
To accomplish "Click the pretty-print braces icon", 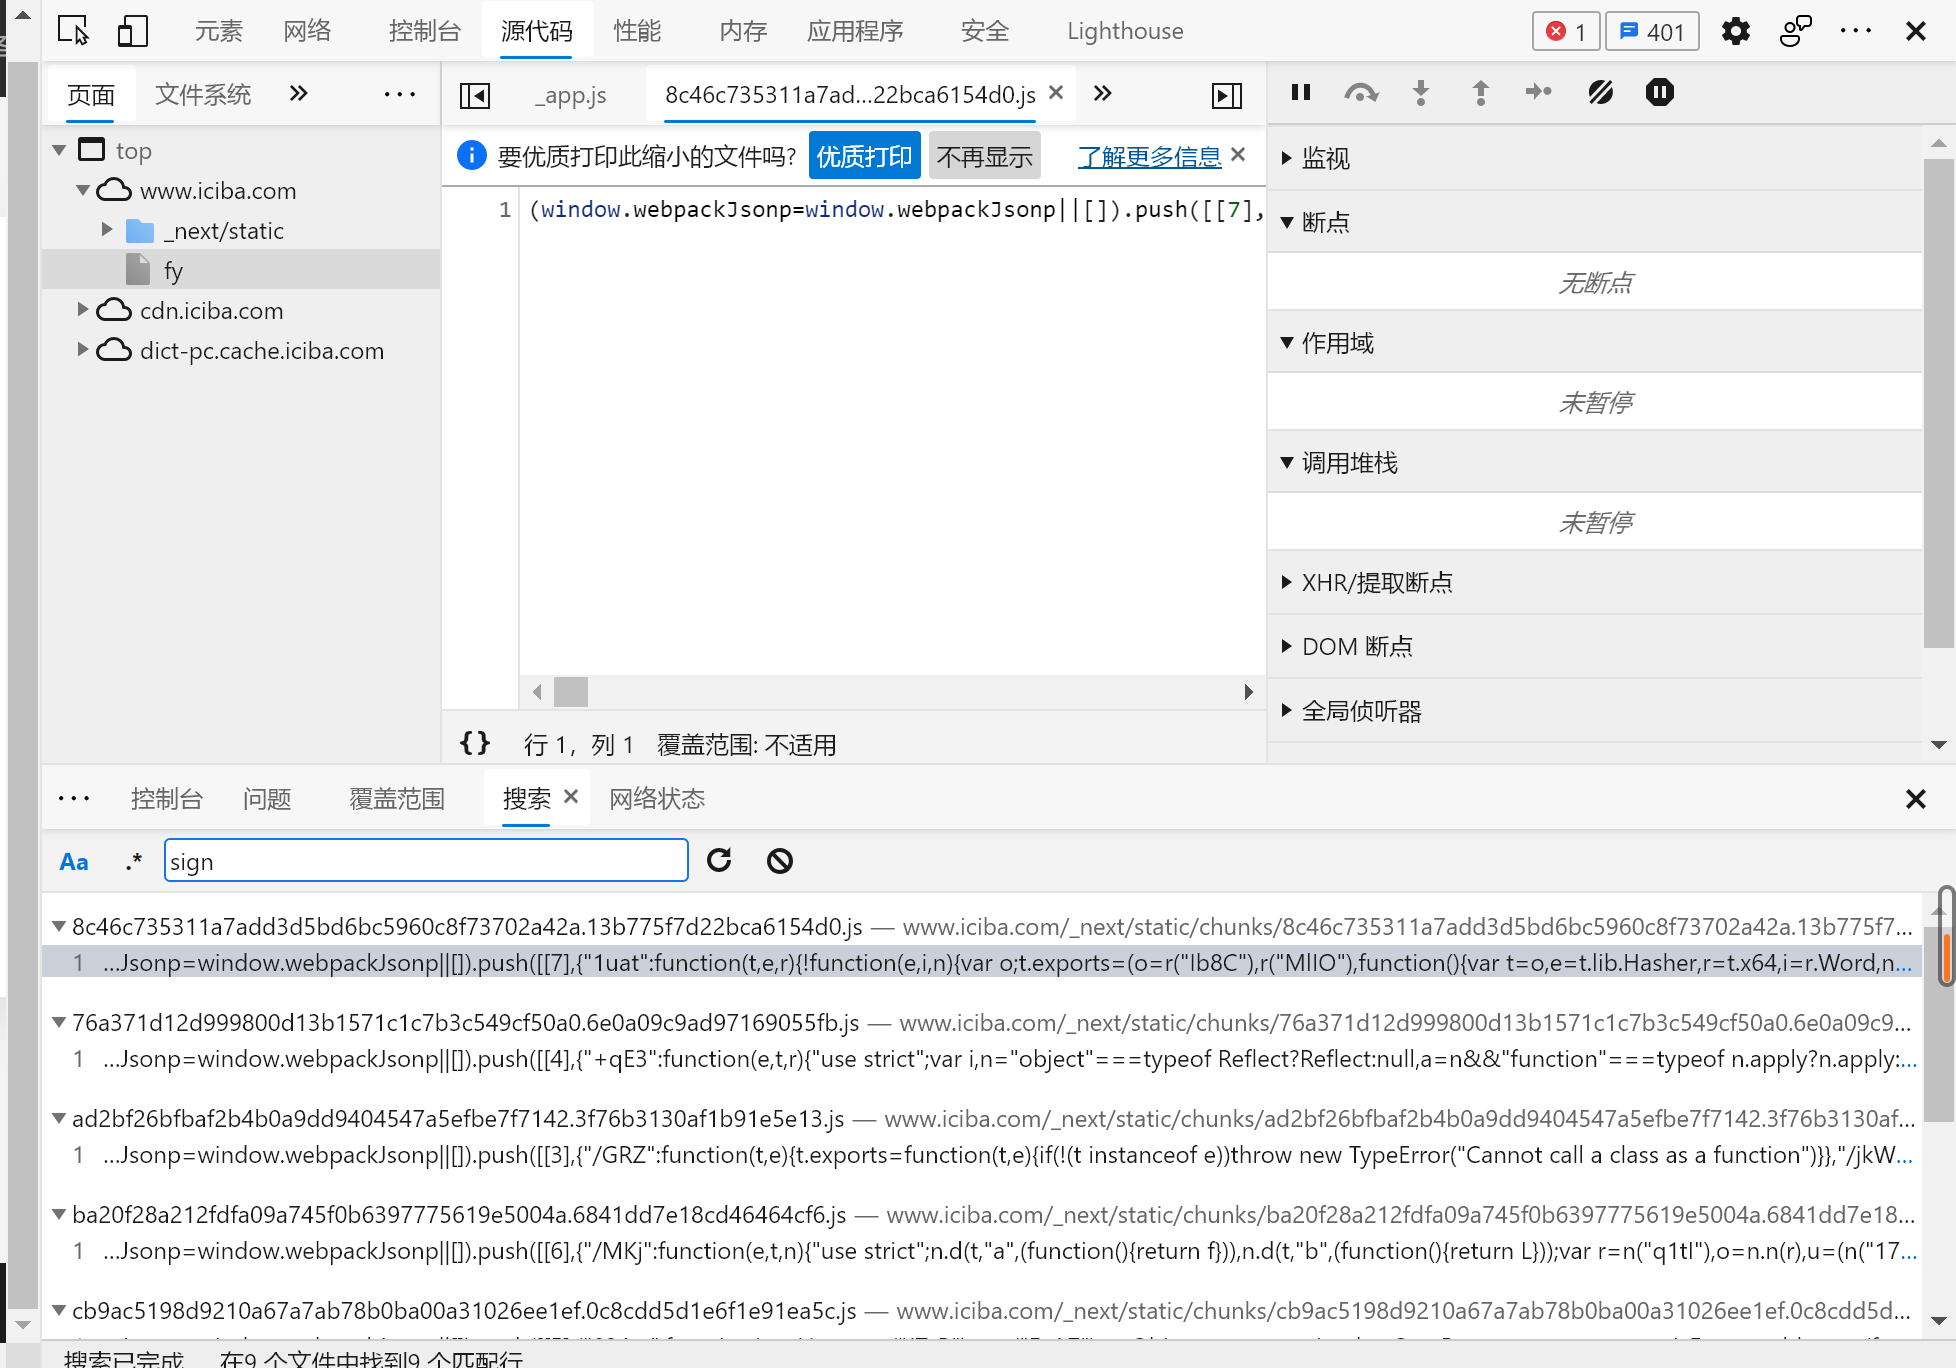I will (x=475, y=743).
